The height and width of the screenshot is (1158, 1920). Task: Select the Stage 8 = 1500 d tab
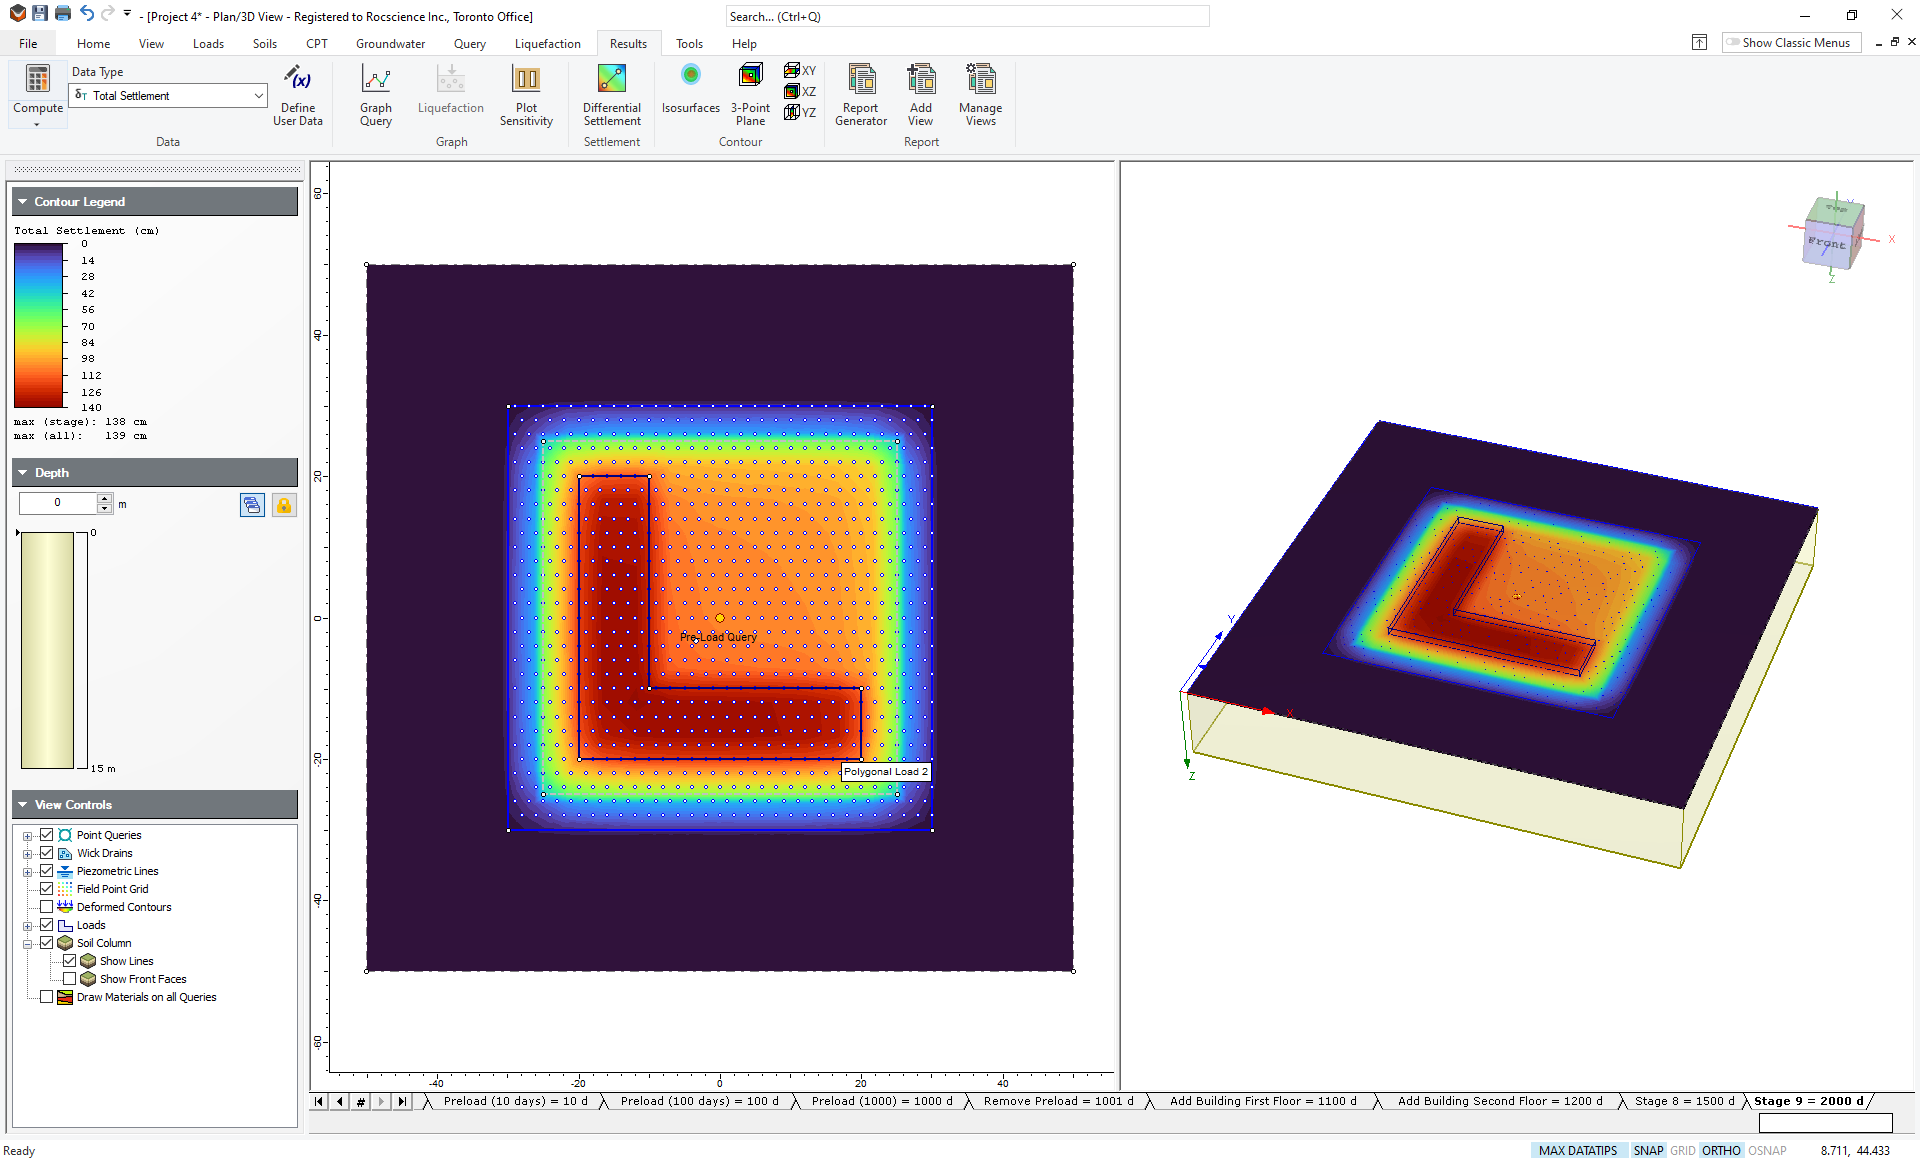point(1684,1101)
